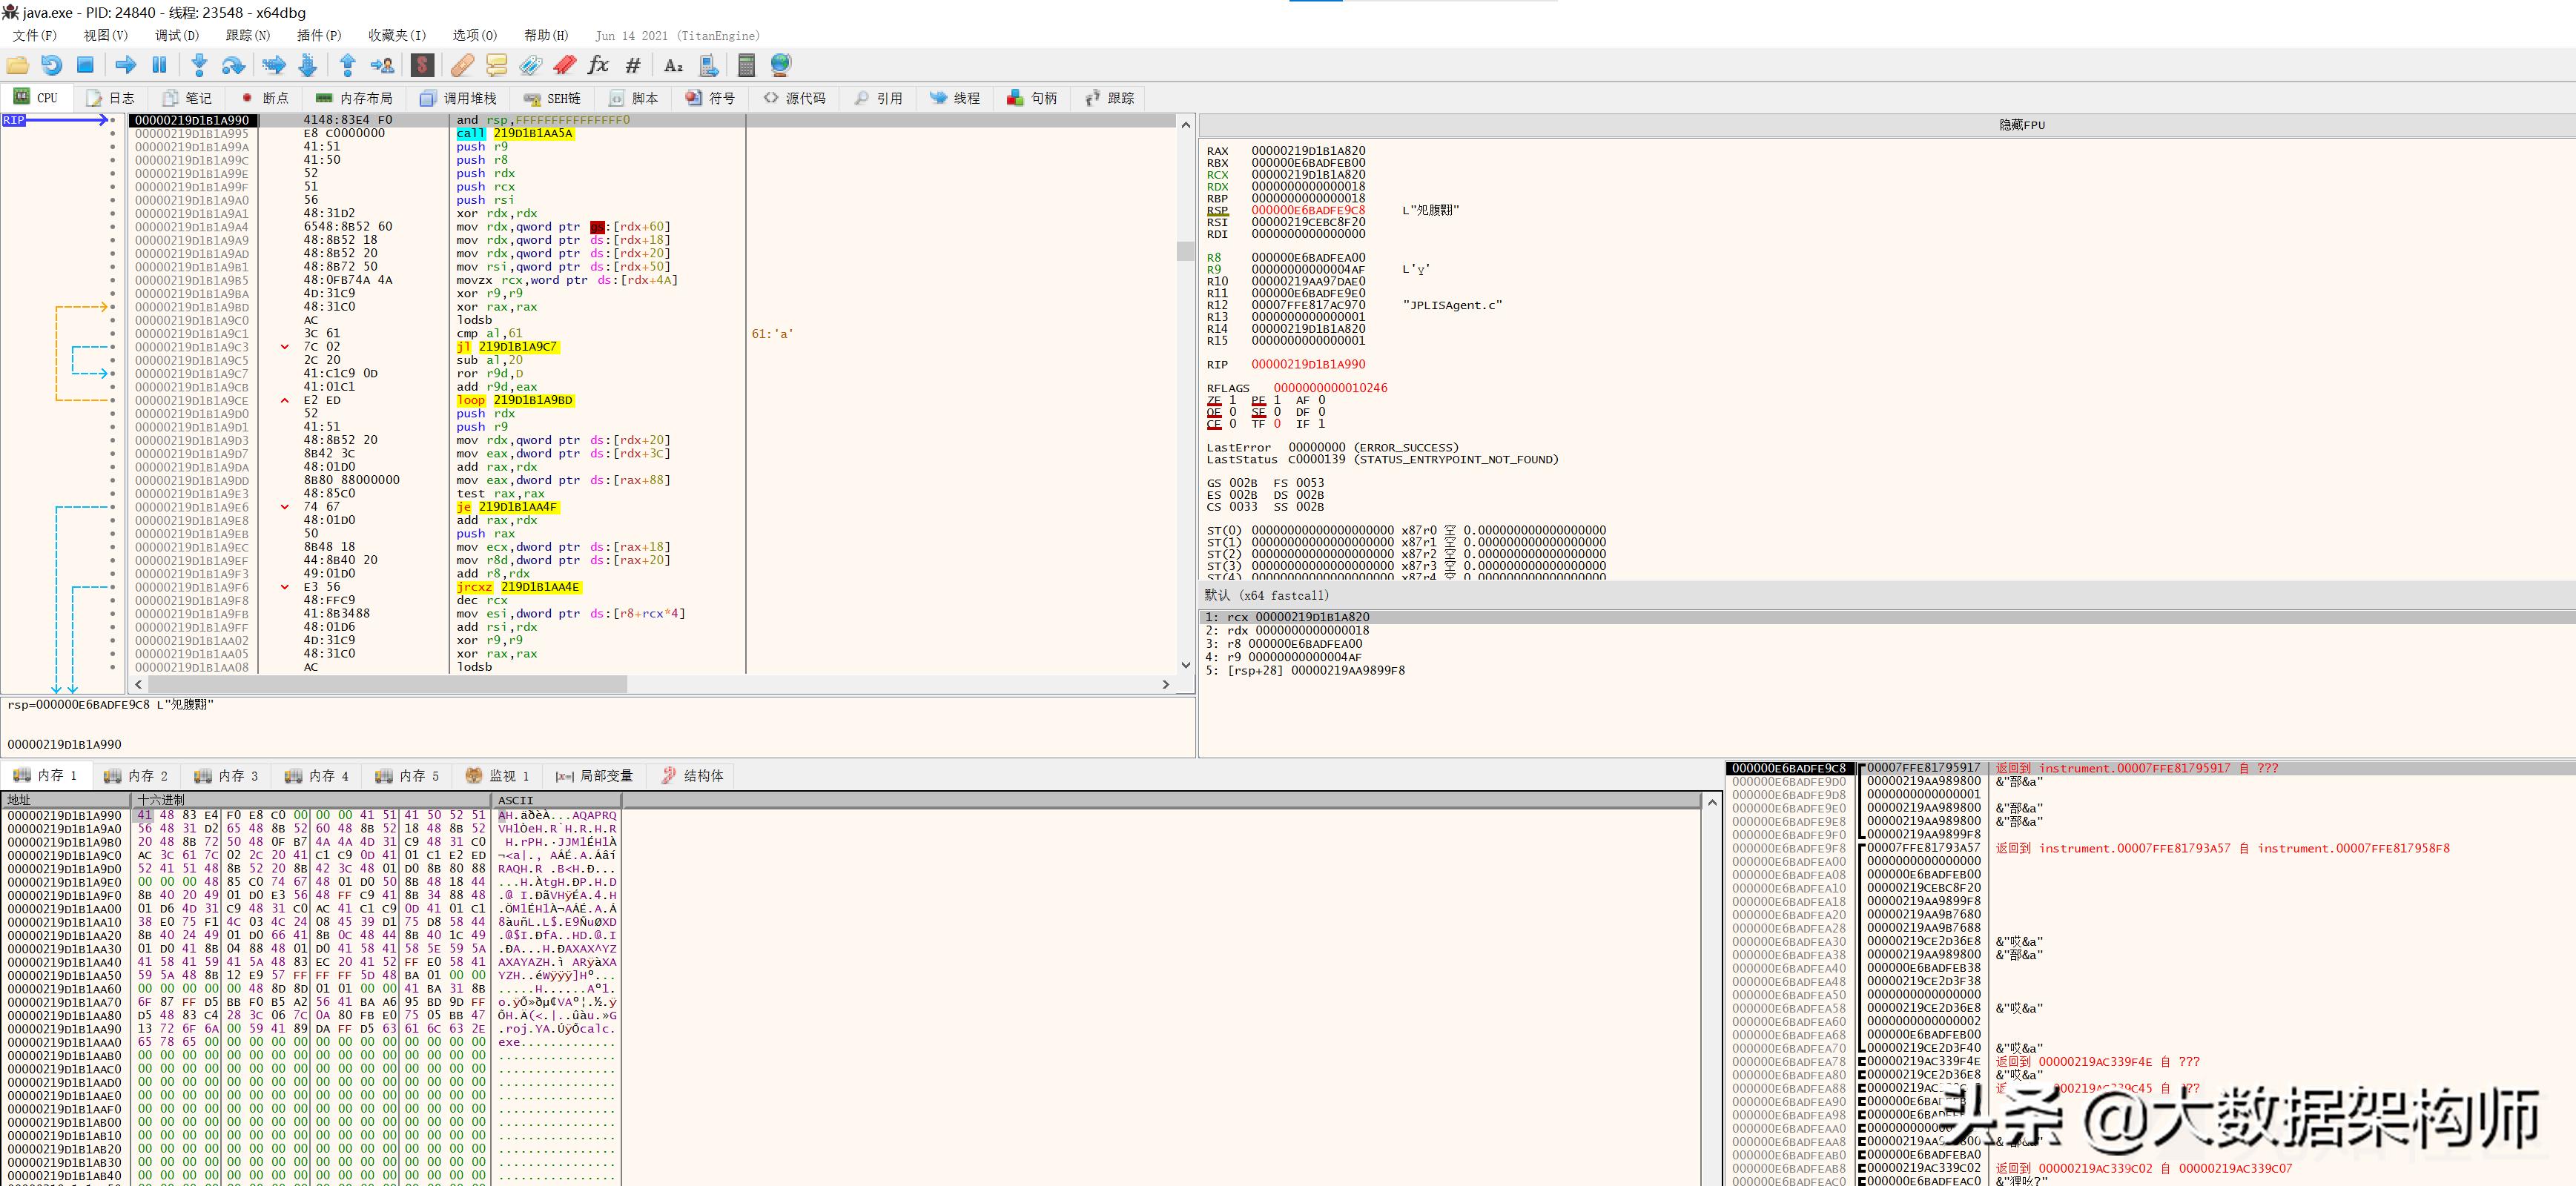The image size is (2576, 1186).
Task: Click the 隐藏FPU button above registers
Action: click(x=2021, y=125)
